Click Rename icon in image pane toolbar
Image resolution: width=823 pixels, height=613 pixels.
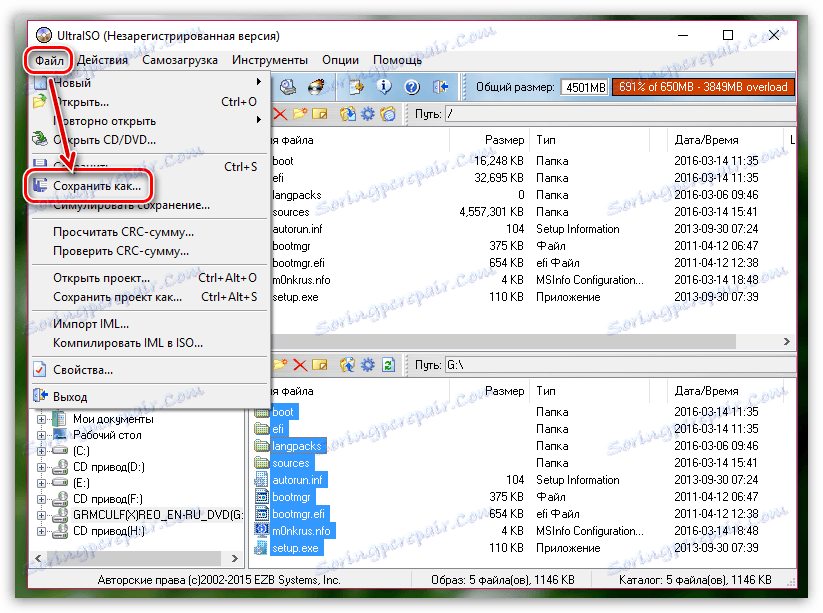(320, 114)
